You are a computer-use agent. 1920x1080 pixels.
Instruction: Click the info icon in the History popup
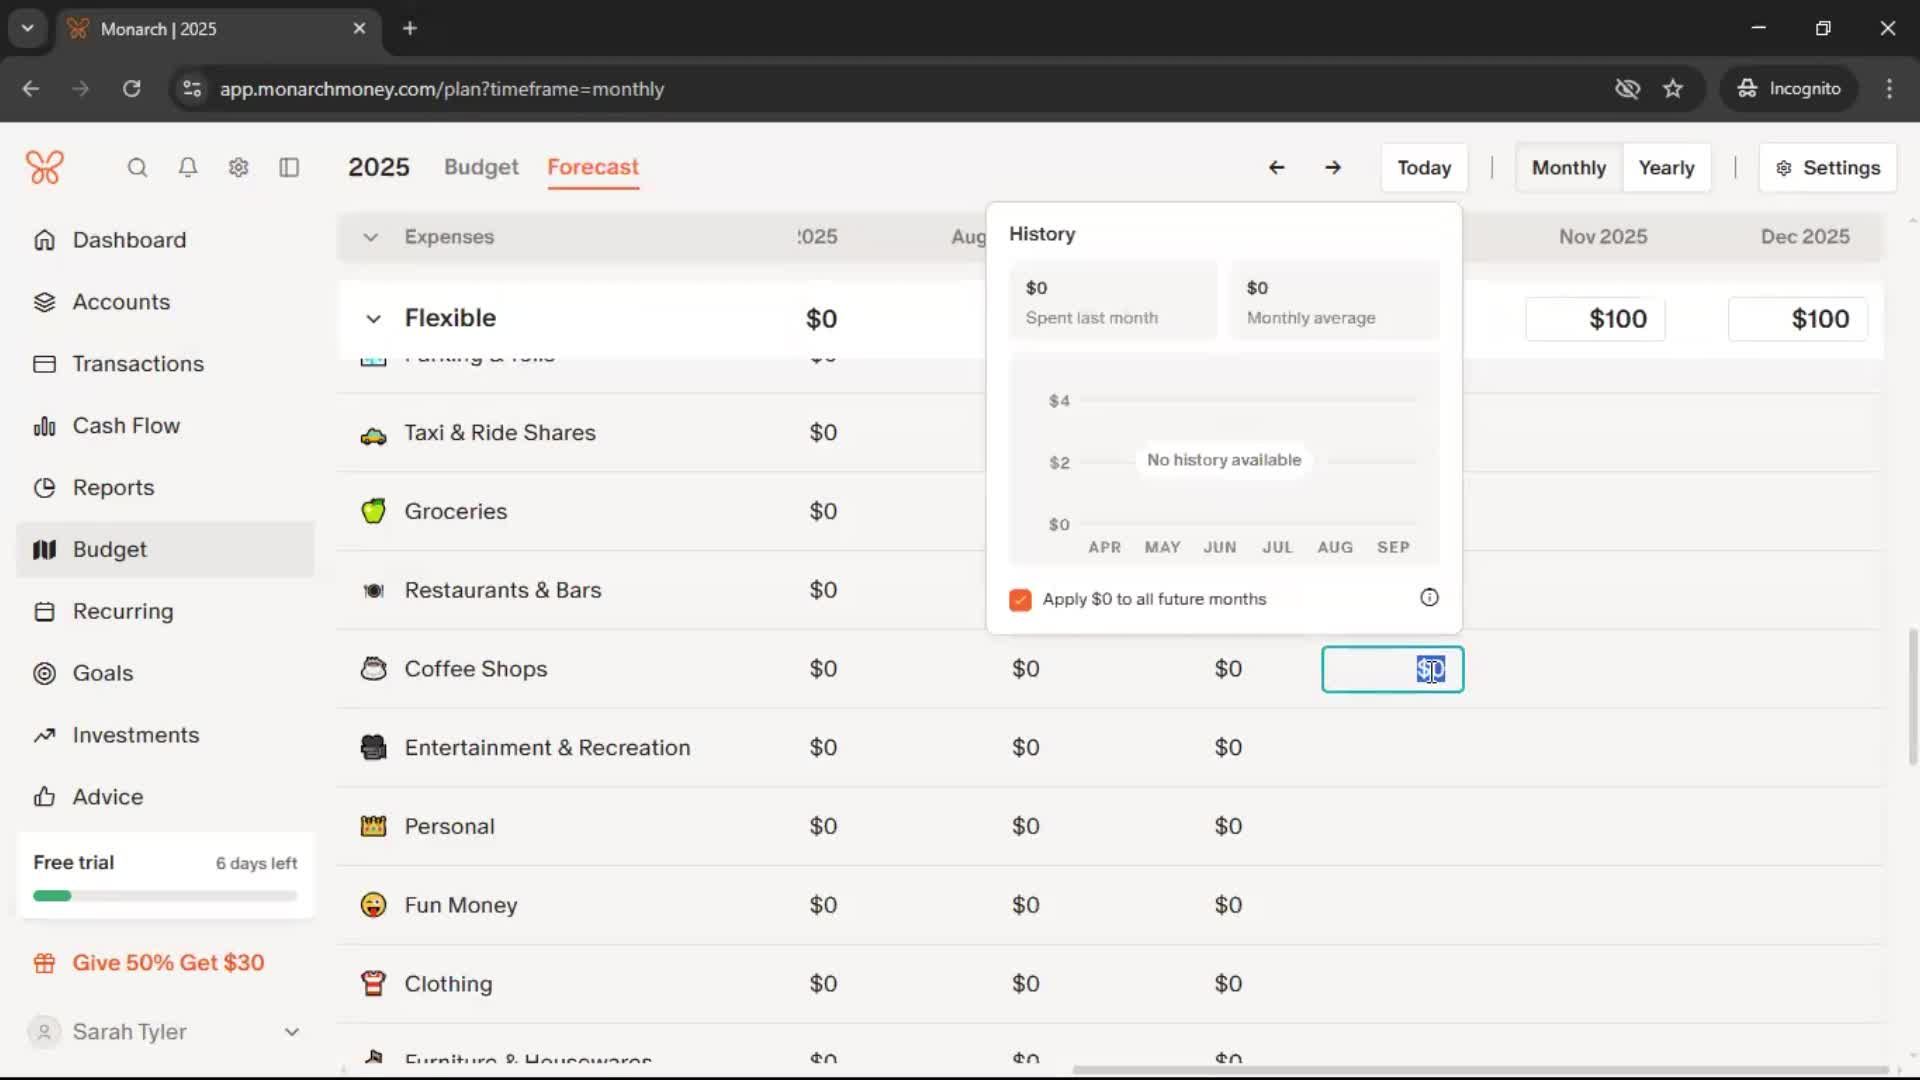[x=1429, y=598]
